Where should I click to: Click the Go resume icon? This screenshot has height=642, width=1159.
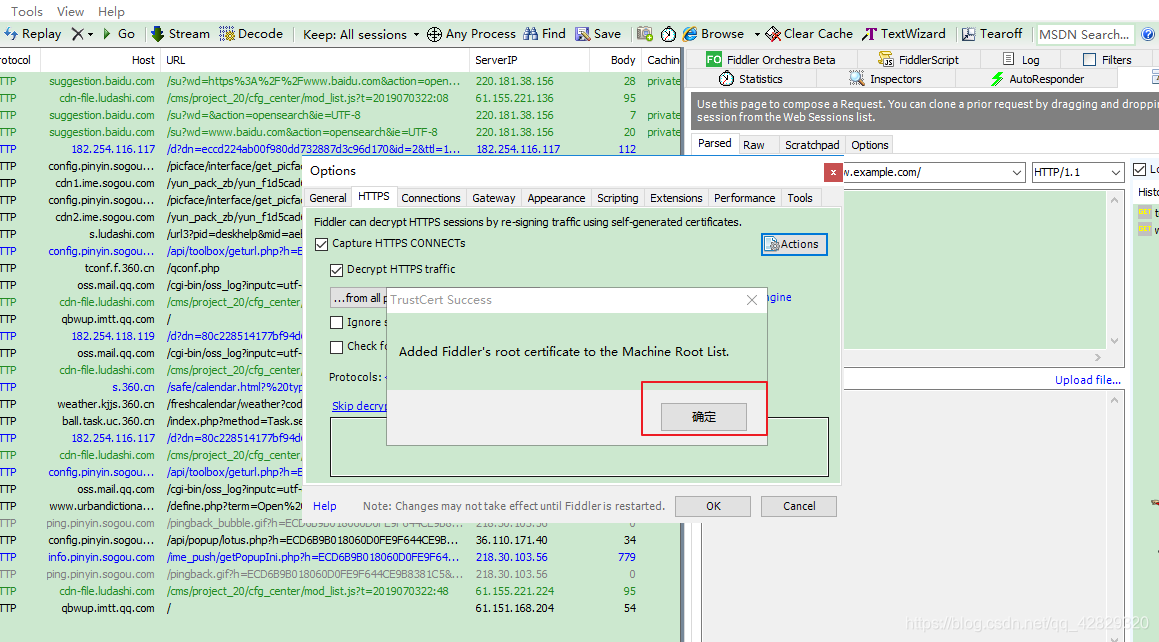point(107,34)
